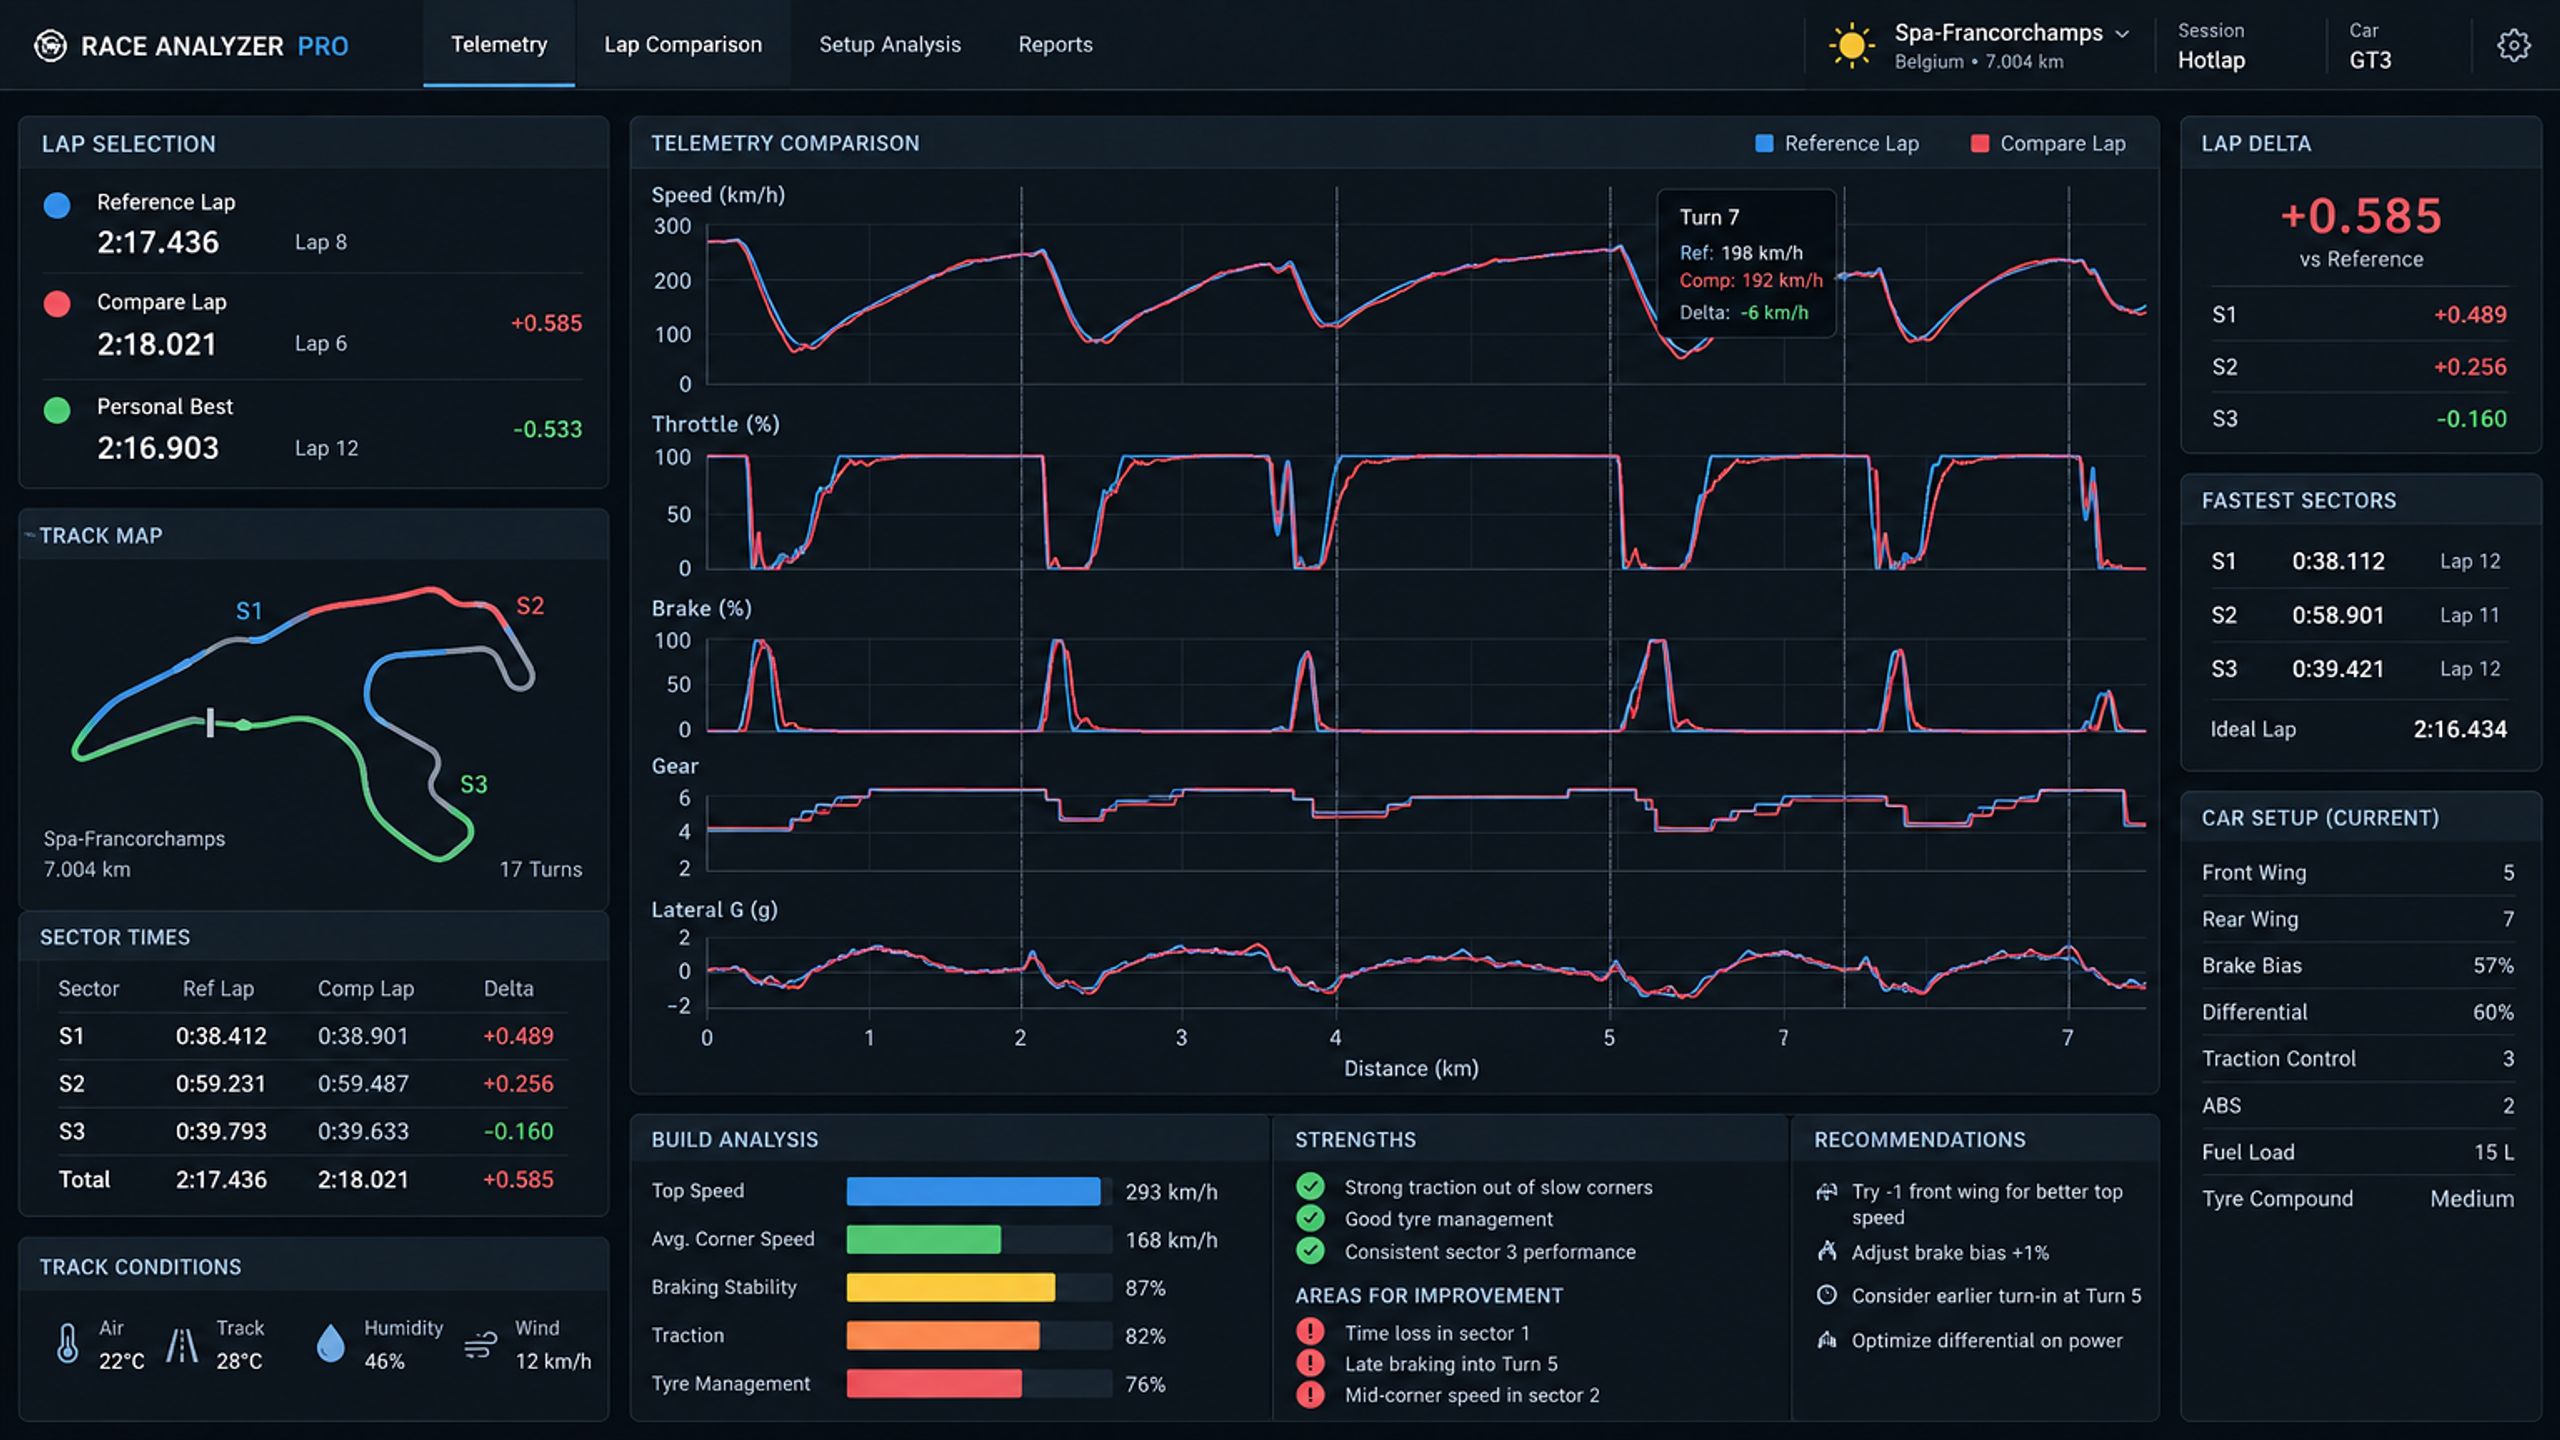Click the Braking Stability yellow bar

click(950, 1287)
